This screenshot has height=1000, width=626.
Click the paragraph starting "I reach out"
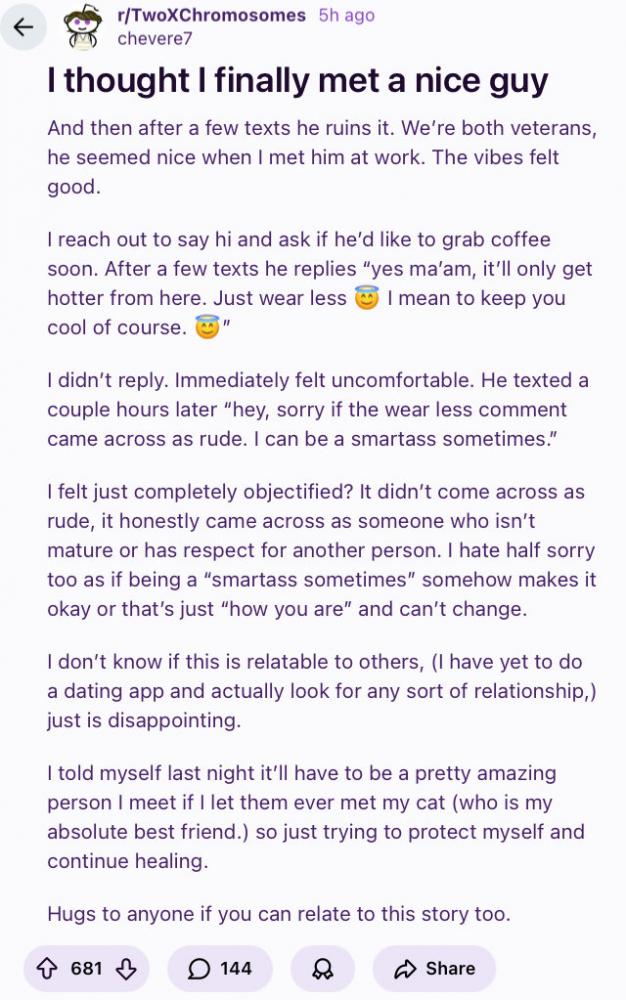pos(320,284)
